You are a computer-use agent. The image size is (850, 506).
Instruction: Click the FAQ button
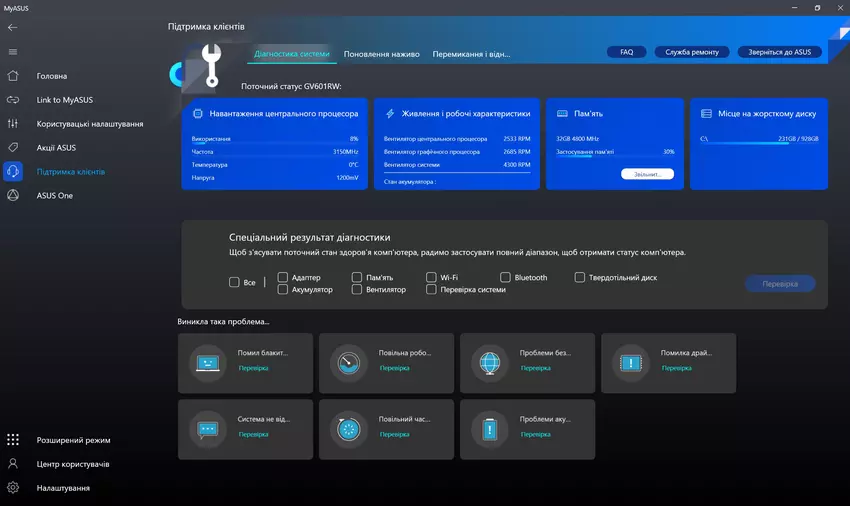point(626,52)
